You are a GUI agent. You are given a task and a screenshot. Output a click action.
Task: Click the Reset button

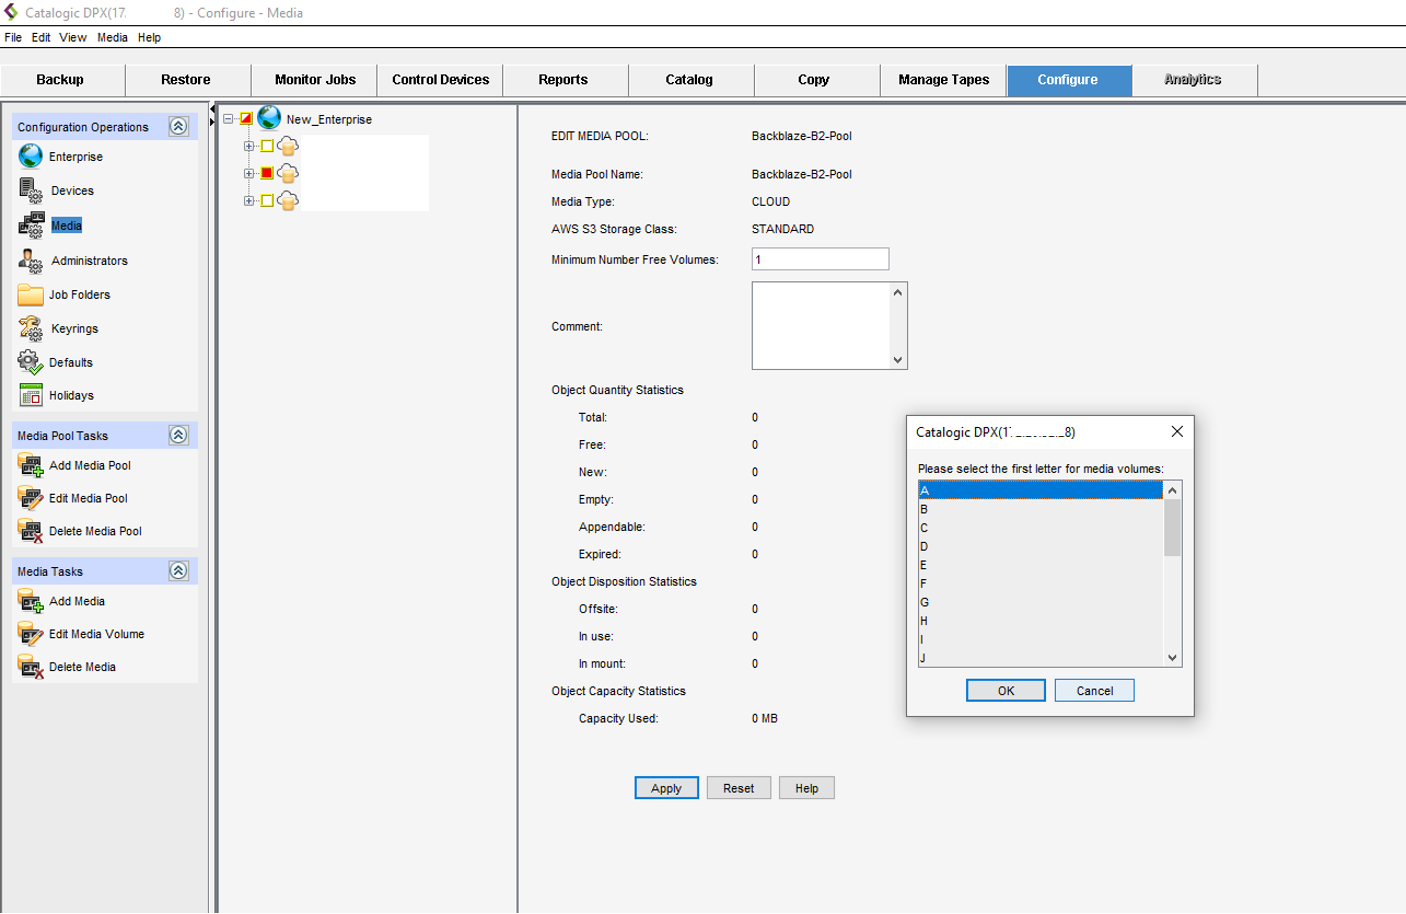point(739,788)
